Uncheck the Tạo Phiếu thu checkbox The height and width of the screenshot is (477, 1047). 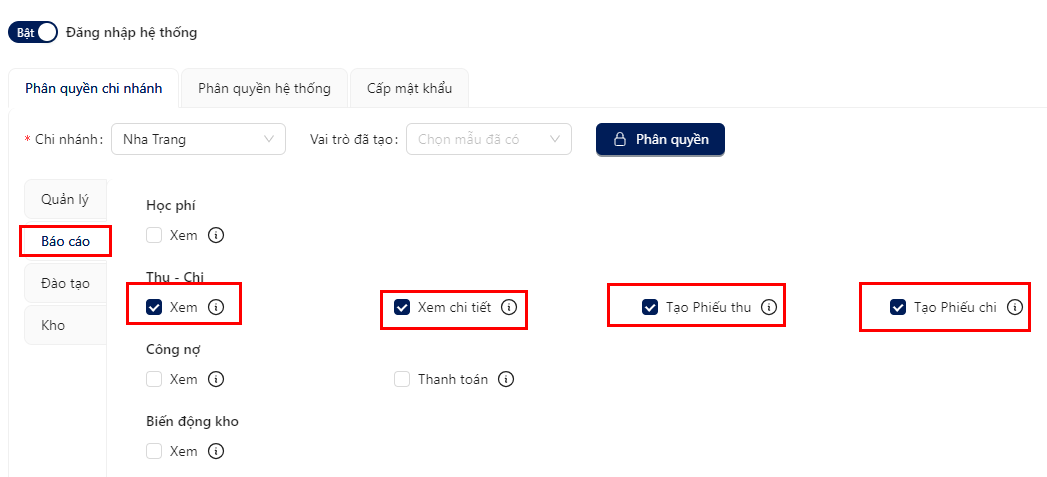tap(650, 307)
